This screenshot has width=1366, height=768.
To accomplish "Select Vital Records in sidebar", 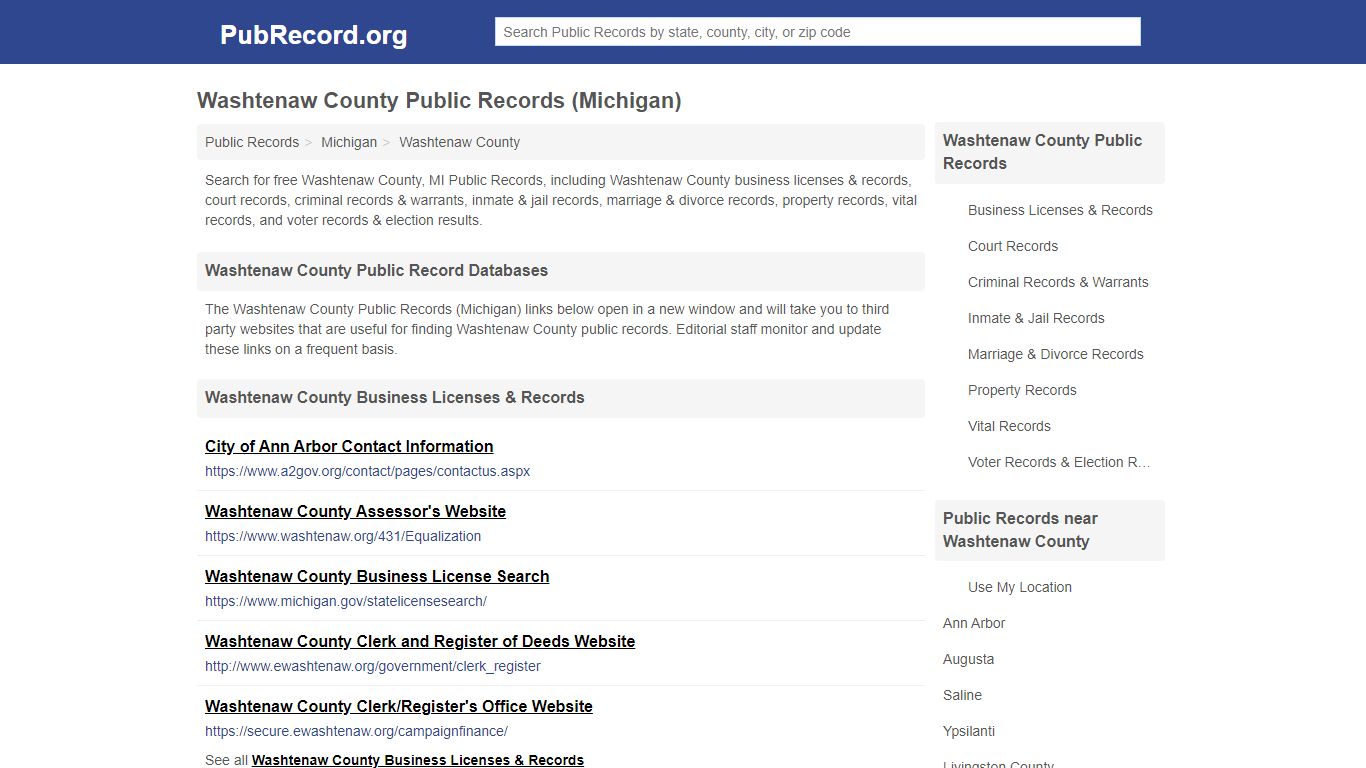I will [1009, 426].
